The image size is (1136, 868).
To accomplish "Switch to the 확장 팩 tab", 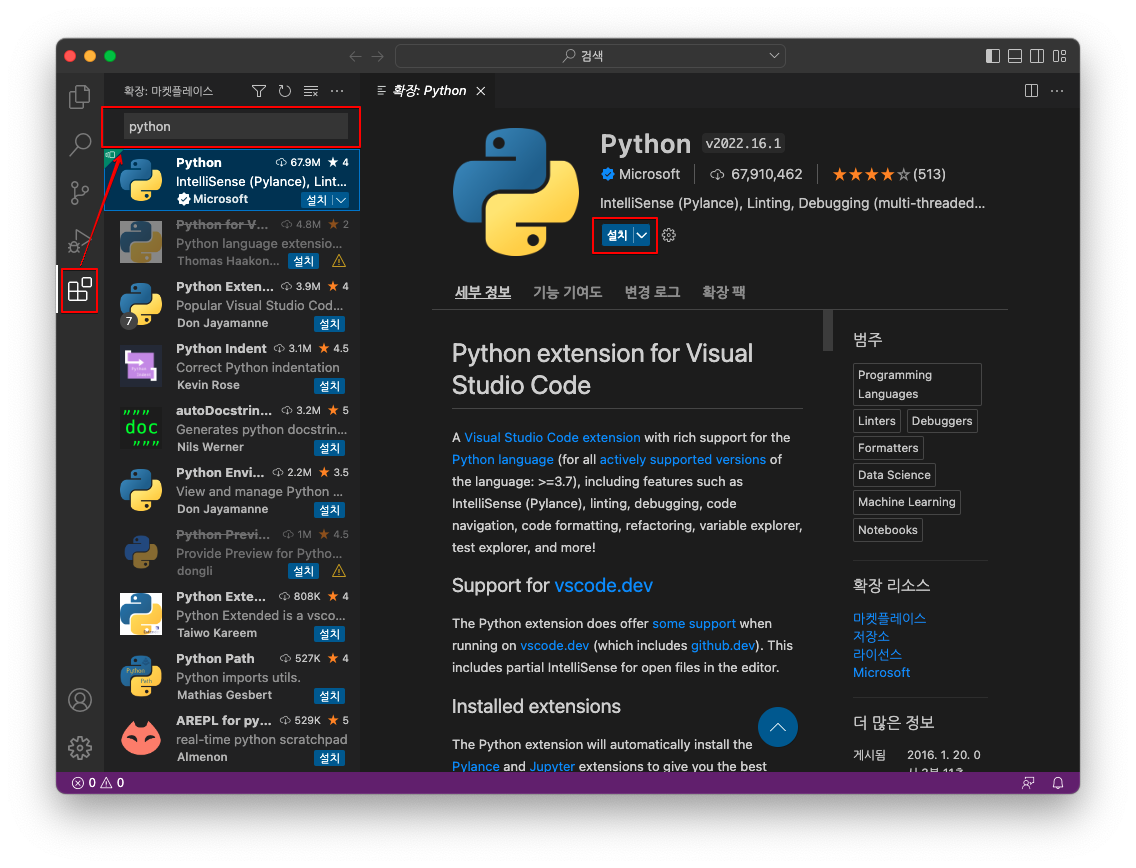I will click(x=723, y=292).
